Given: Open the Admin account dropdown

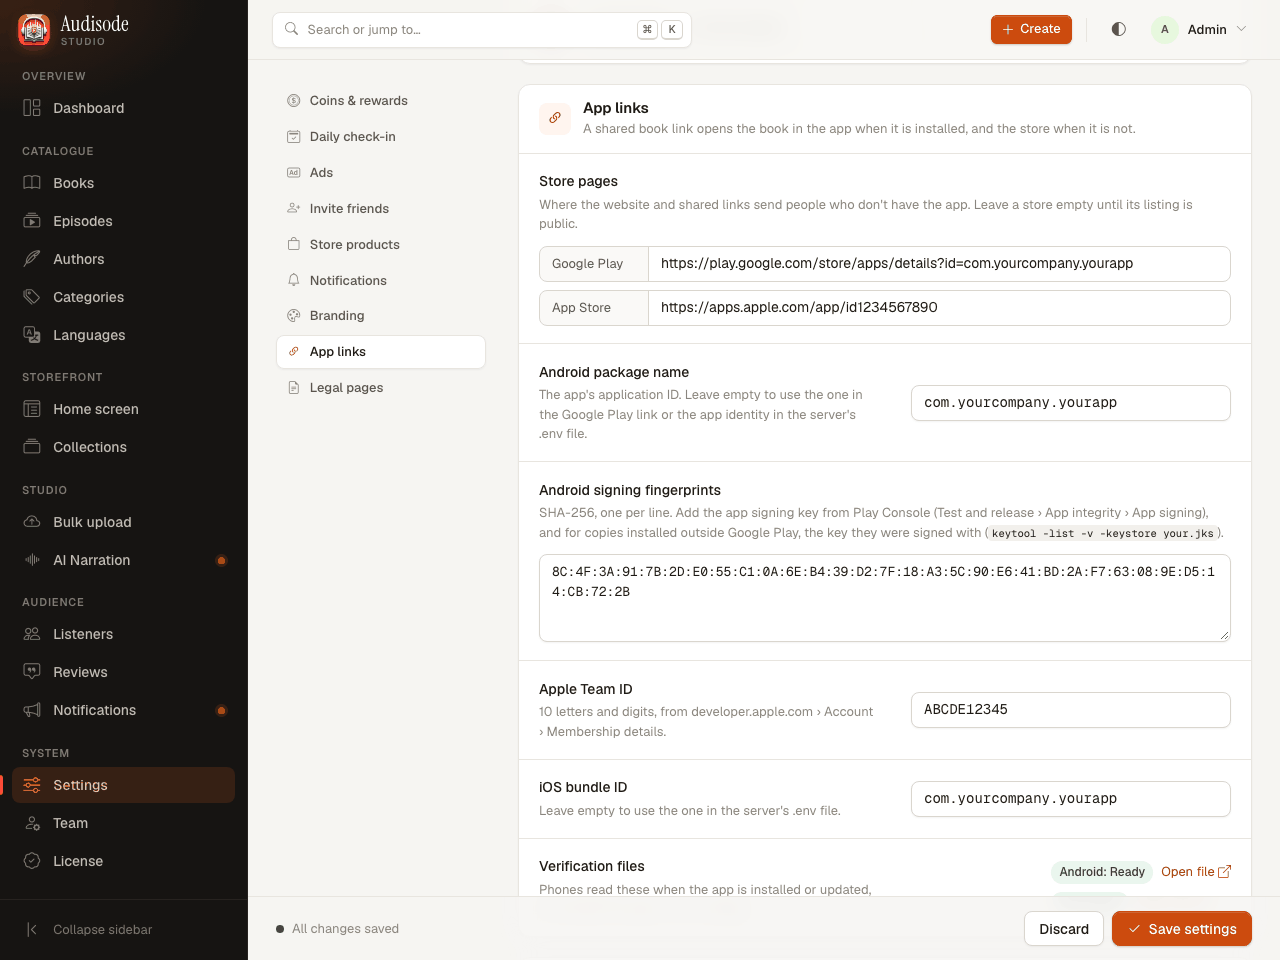Looking at the screenshot, I should [1200, 29].
